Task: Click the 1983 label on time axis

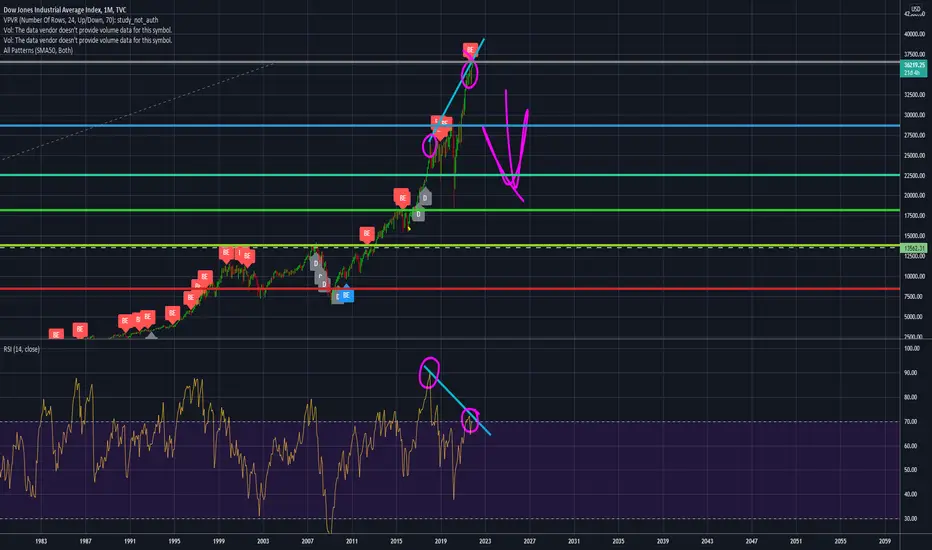Action: (41, 541)
